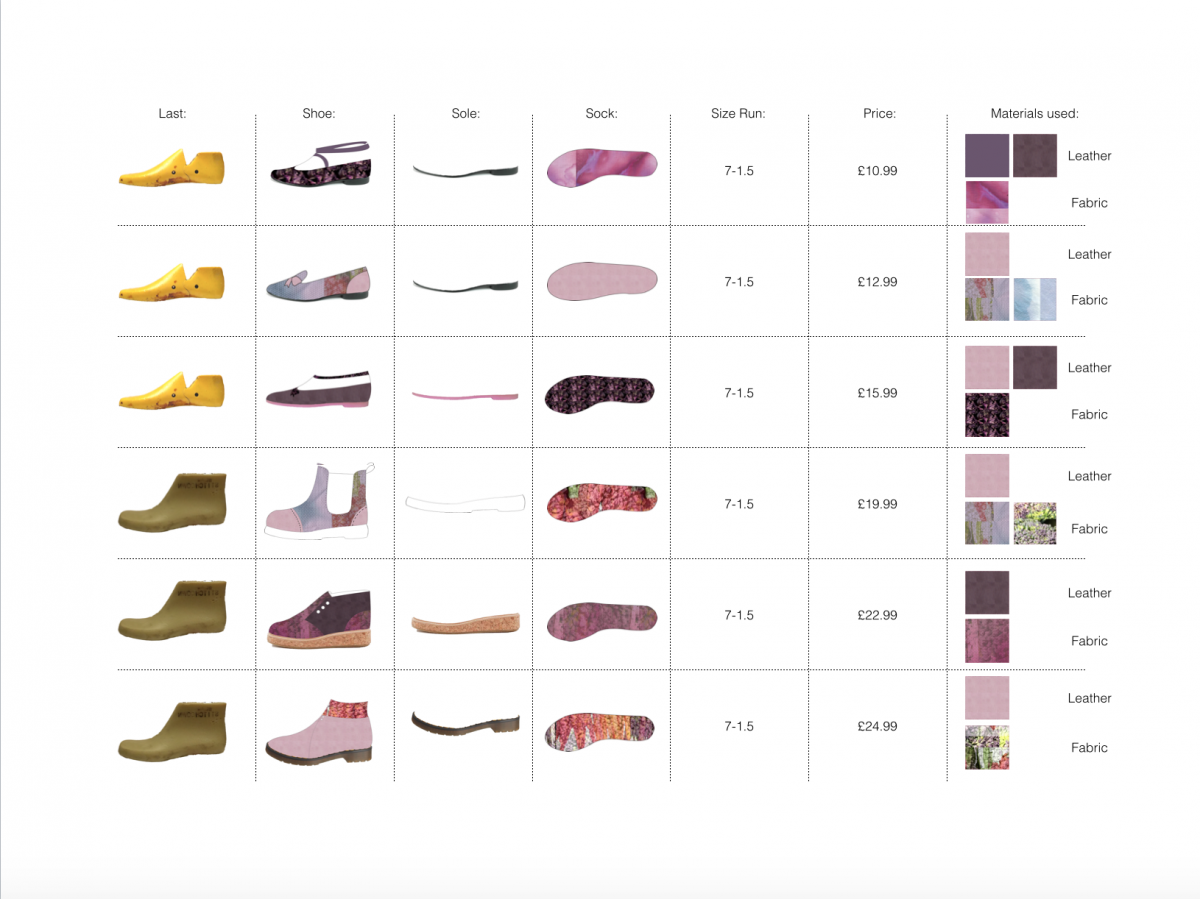Click the yellow last in the £12.99 row

pos(172,282)
